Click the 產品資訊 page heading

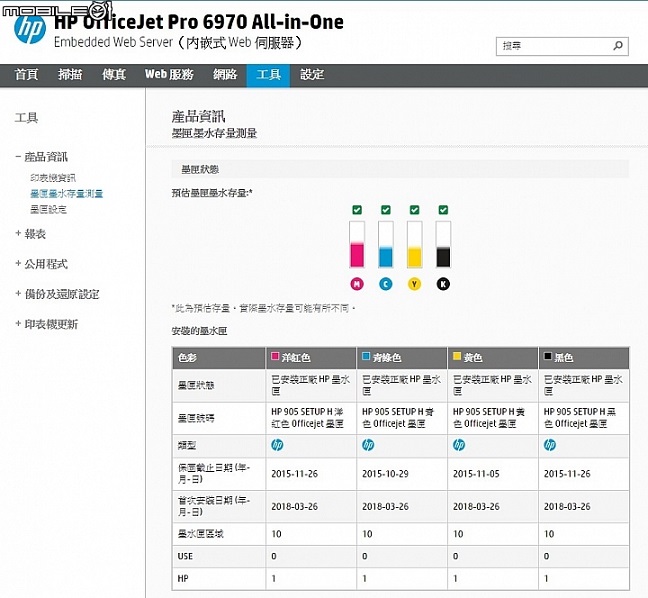[x=198, y=117]
